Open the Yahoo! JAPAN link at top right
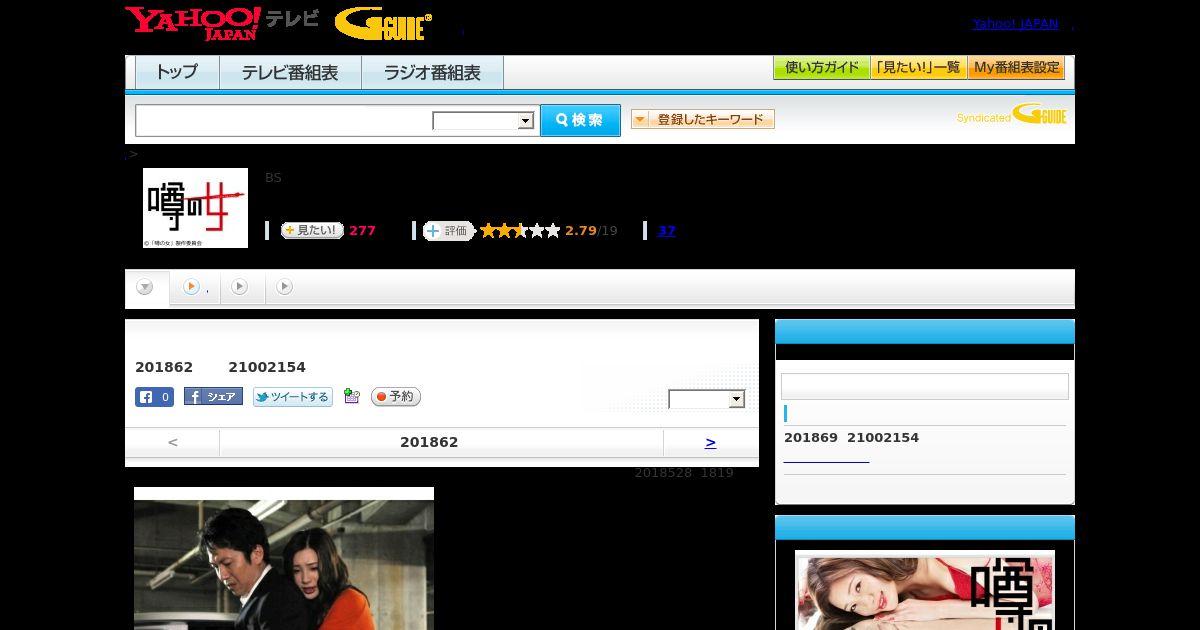The width and height of the screenshot is (1200, 630). pos(1015,24)
